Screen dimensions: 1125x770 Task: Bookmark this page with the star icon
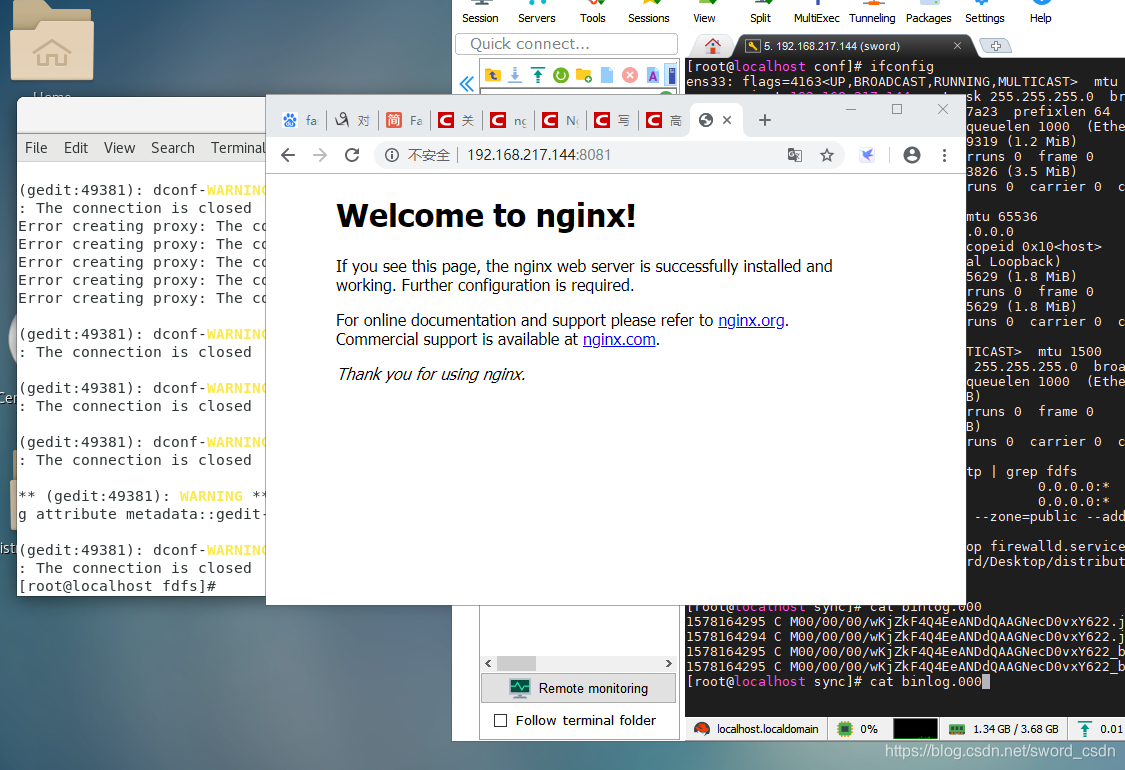click(827, 155)
